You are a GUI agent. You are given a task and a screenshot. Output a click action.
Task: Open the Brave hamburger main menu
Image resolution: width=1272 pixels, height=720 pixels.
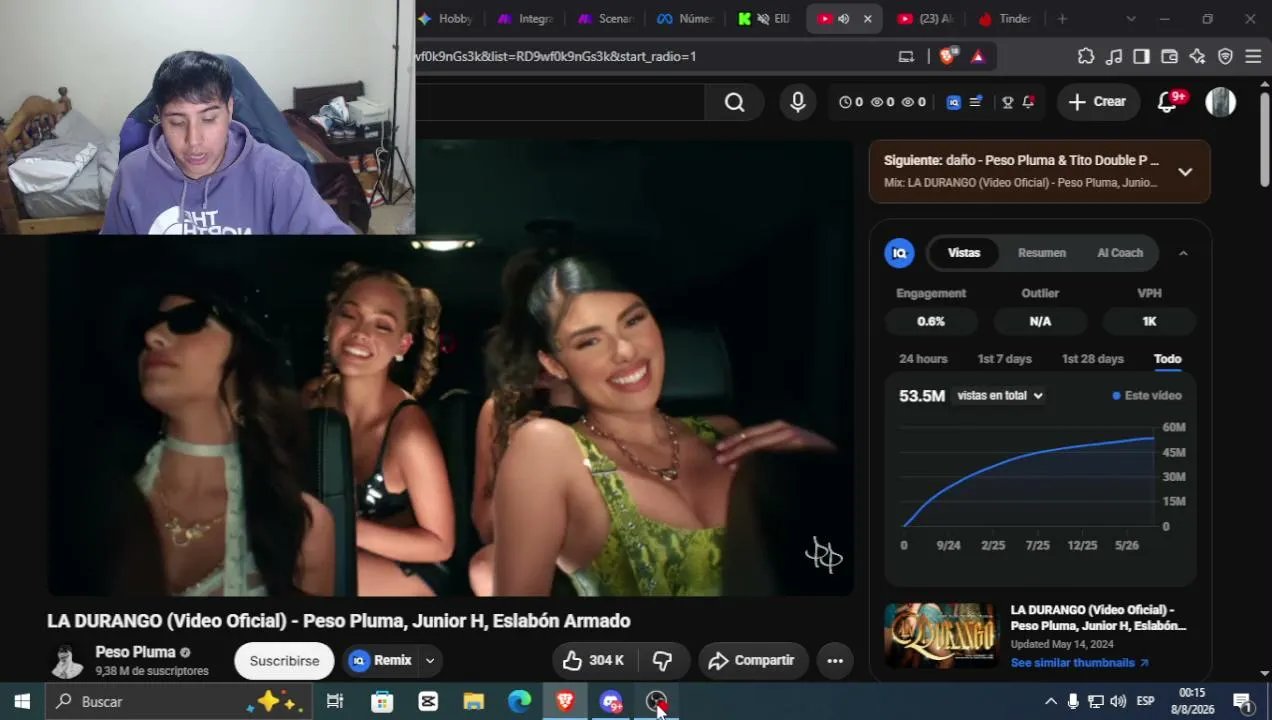pyautogui.click(x=1253, y=56)
